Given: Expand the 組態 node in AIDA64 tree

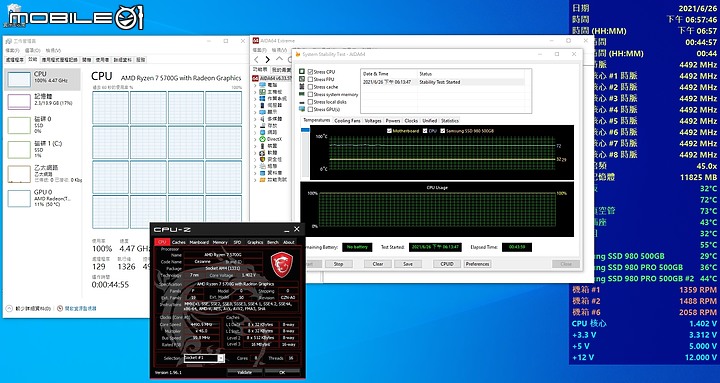Looking at the screenshot, I should (255, 166).
